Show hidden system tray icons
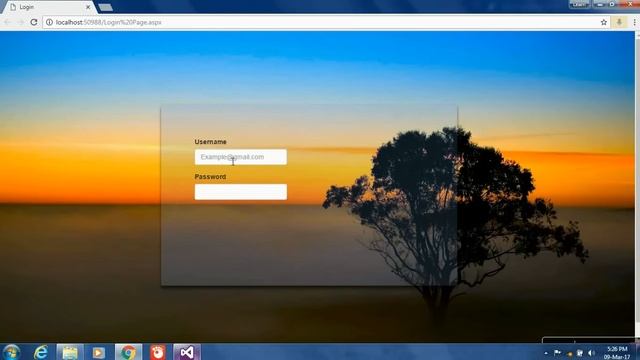Screen dimensions: 640x360 [546, 353]
